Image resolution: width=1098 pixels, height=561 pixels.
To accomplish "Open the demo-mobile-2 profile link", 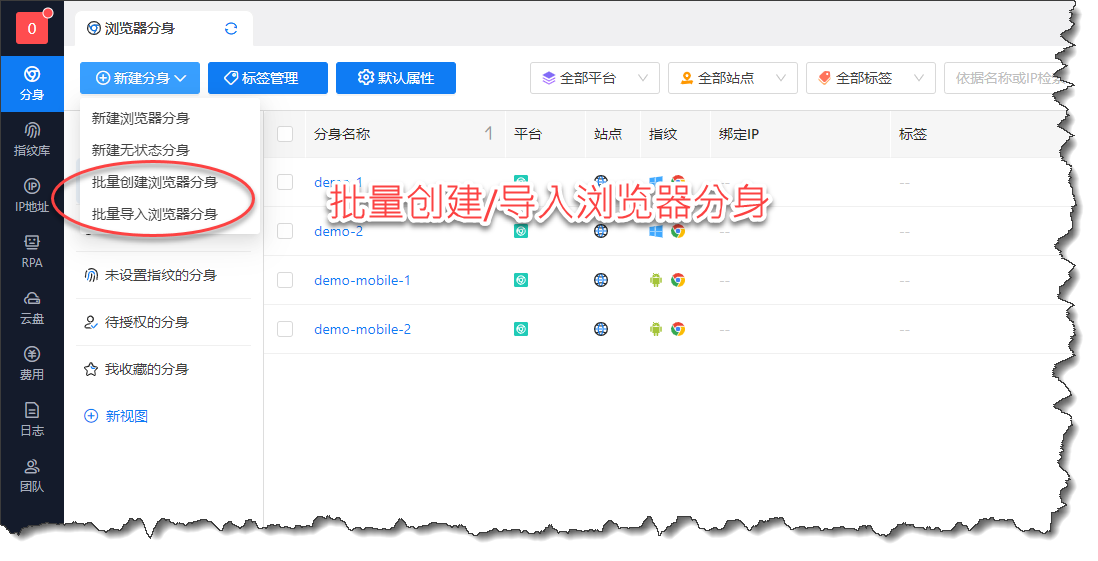I will point(362,329).
